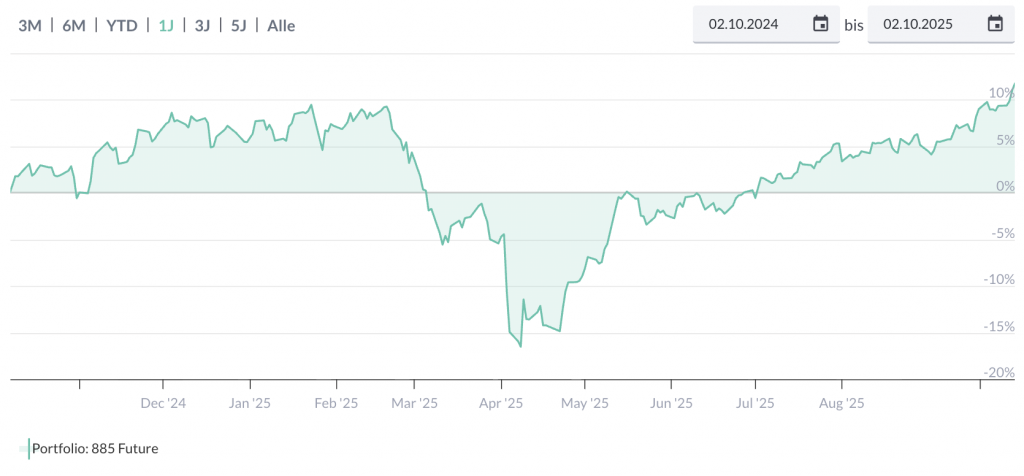The image size is (1024, 476).
Task: Open the start date calendar icon
Action: [x=821, y=24]
